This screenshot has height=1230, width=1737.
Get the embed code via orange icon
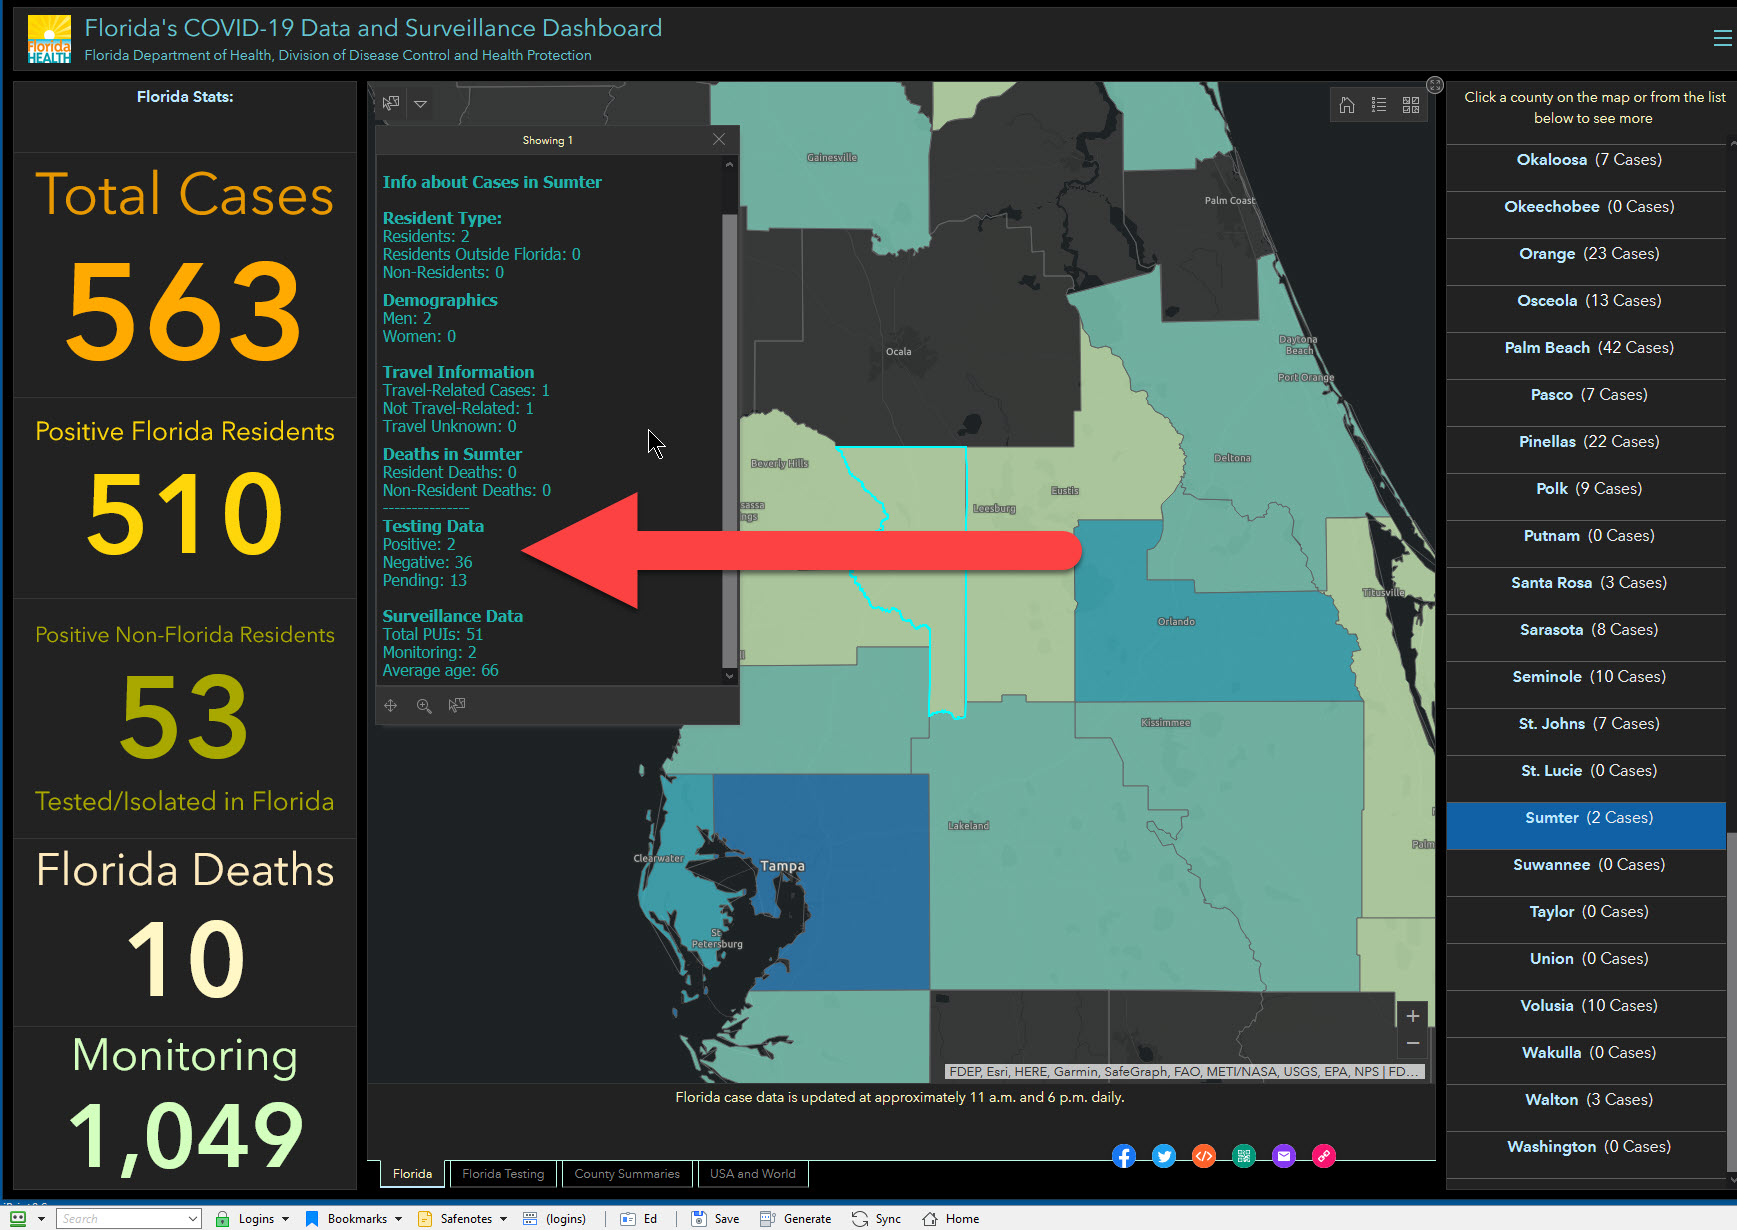[1204, 1156]
